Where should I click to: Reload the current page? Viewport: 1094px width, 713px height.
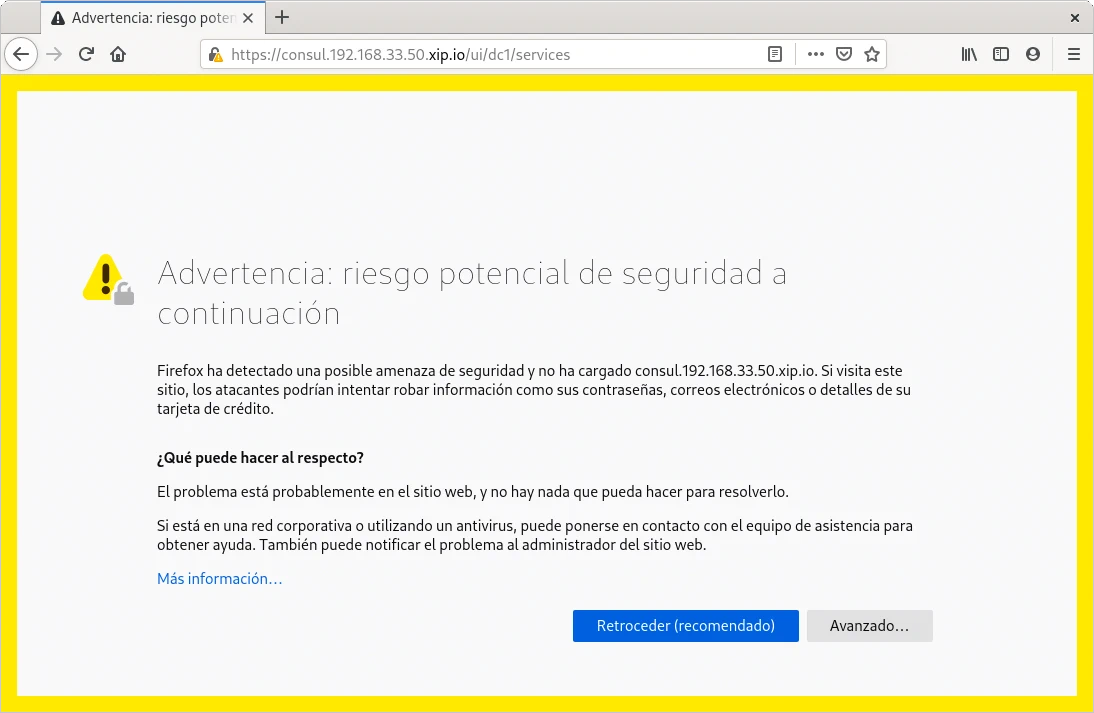[x=86, y=54]
